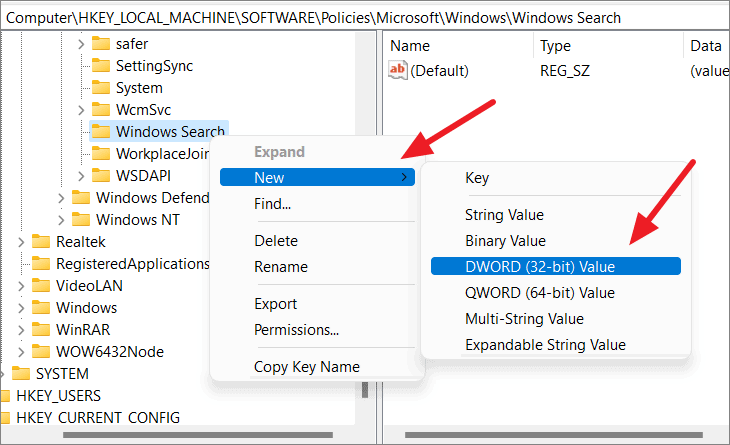Expand the WSDAPI key
730x445 pixels.
81,176
